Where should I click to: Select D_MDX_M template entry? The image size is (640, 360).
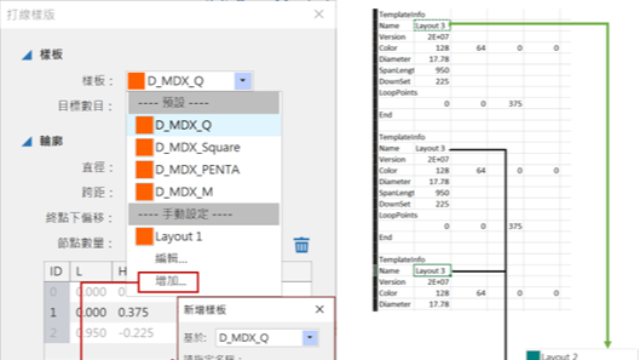204,192
